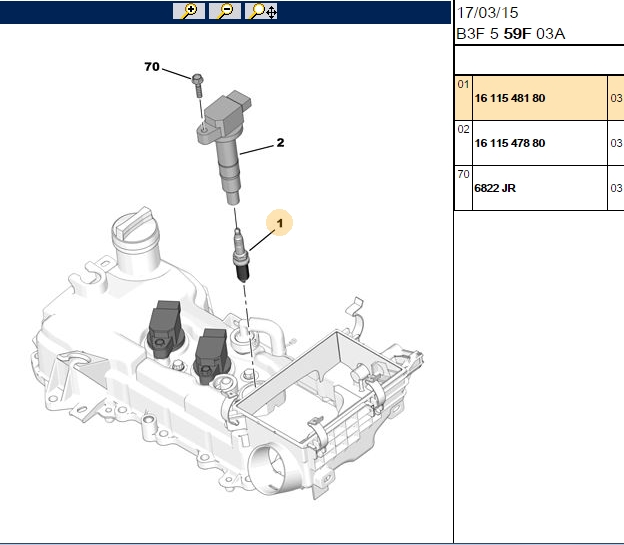624x545 pixels.
Task: Click the mounting bolt illustration
Action: [x=197, y=85]
